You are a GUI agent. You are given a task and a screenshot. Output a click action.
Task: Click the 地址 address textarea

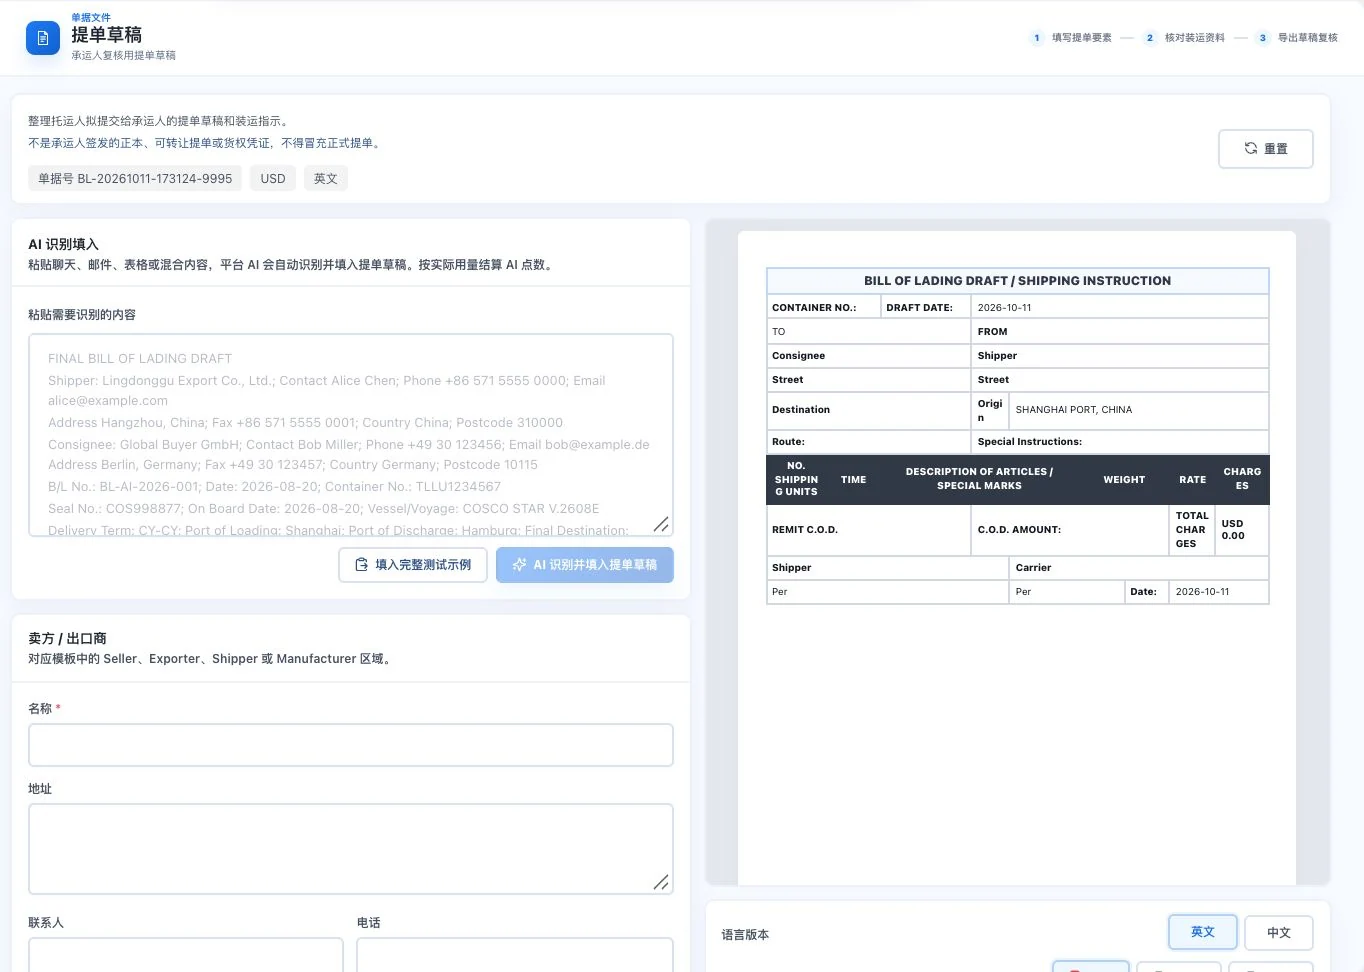(351, 849)
